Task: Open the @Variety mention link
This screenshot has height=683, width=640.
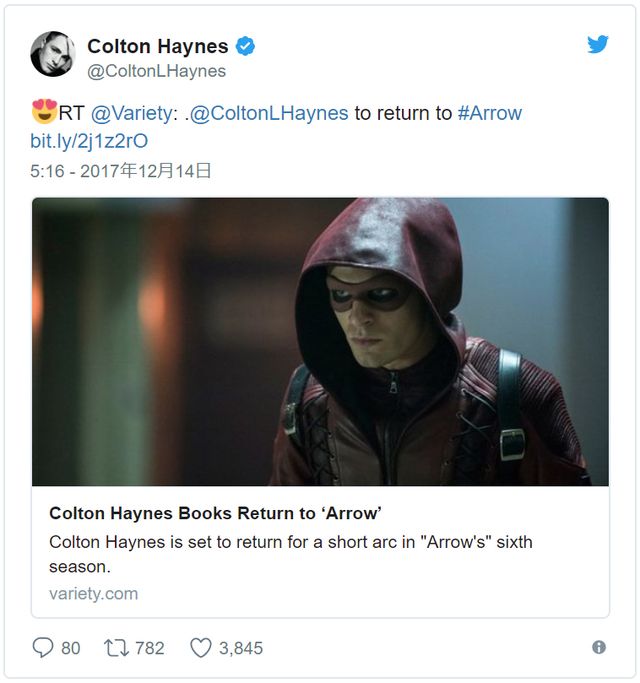Action: (132, 113)
